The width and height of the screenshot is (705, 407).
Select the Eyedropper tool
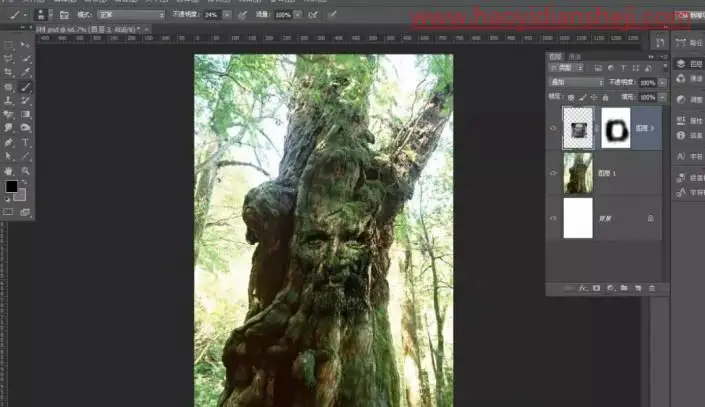[x=26, y=72]
